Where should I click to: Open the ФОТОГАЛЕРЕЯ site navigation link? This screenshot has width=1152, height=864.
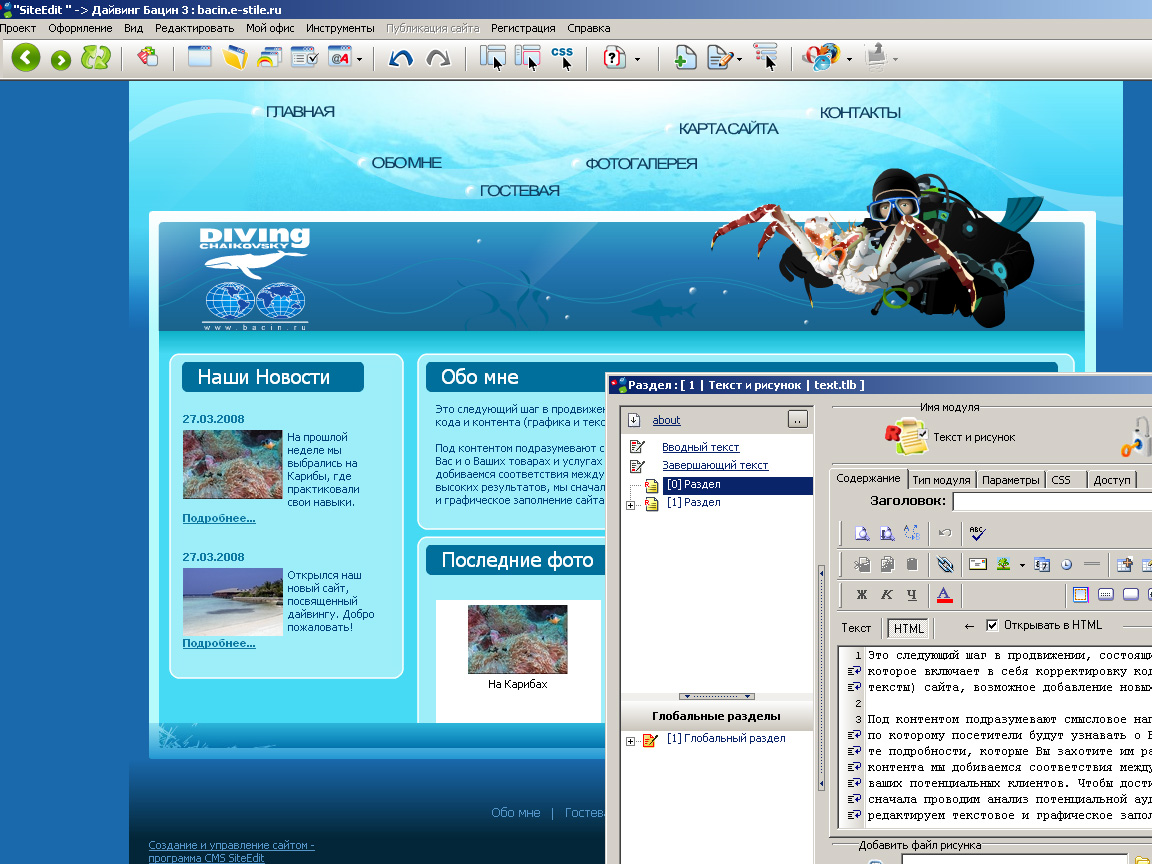tap(641, 163)
